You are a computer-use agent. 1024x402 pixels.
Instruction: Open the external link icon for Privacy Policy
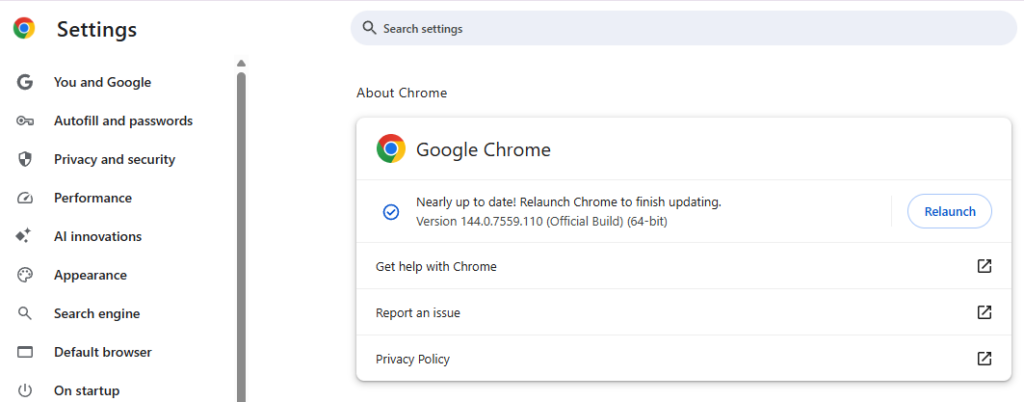tap(984, 359)
